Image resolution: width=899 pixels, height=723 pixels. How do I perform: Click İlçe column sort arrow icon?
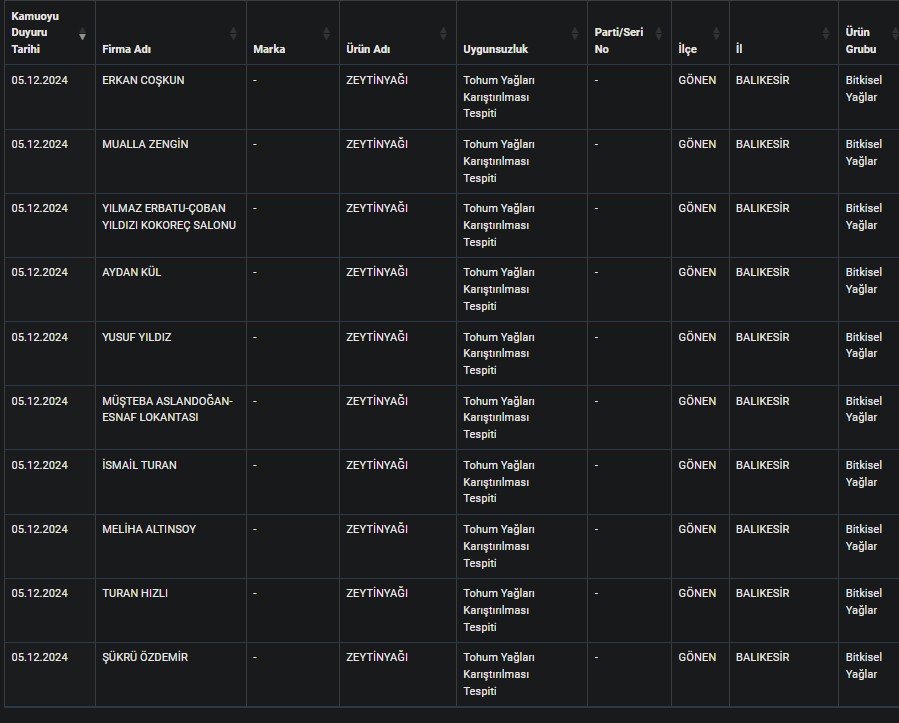click(x=716, y=34)
